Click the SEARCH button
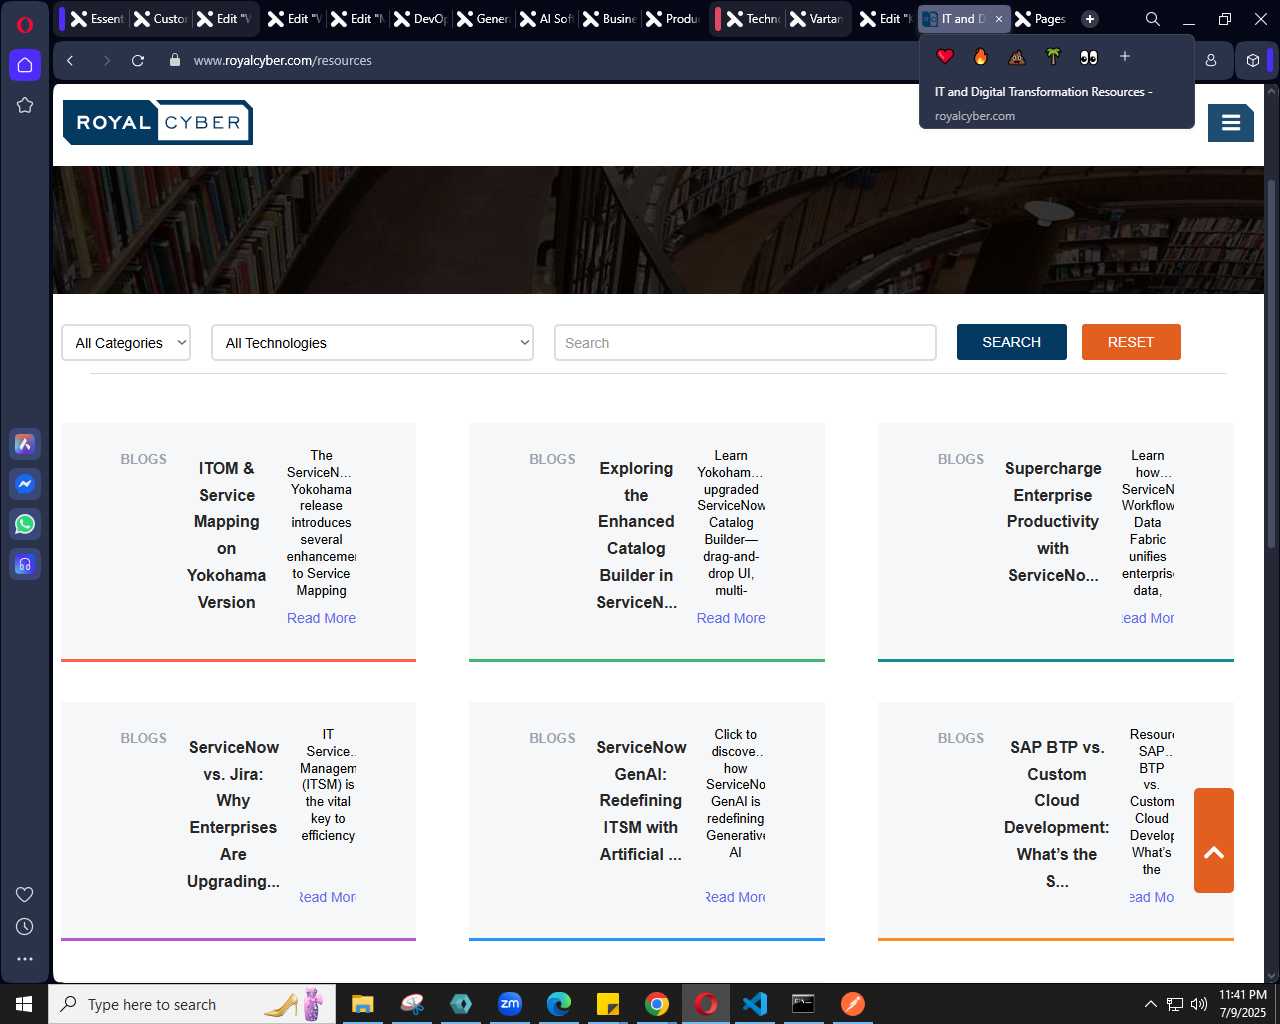1280x1024 pixels. point(1012,342)
